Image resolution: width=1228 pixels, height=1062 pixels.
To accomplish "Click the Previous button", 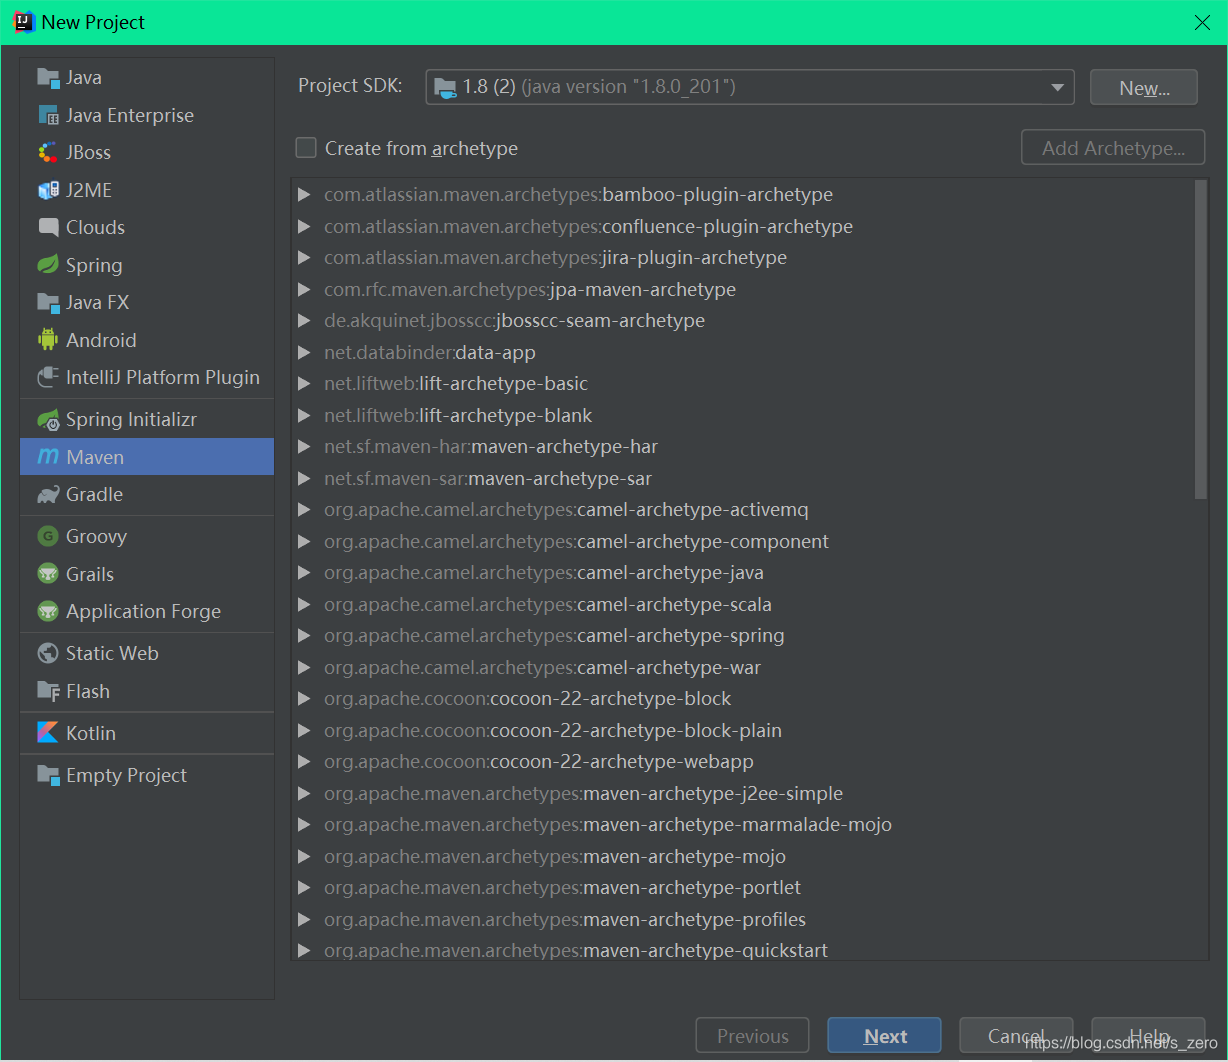I will pyautogui.click(x=753, y=1036).
